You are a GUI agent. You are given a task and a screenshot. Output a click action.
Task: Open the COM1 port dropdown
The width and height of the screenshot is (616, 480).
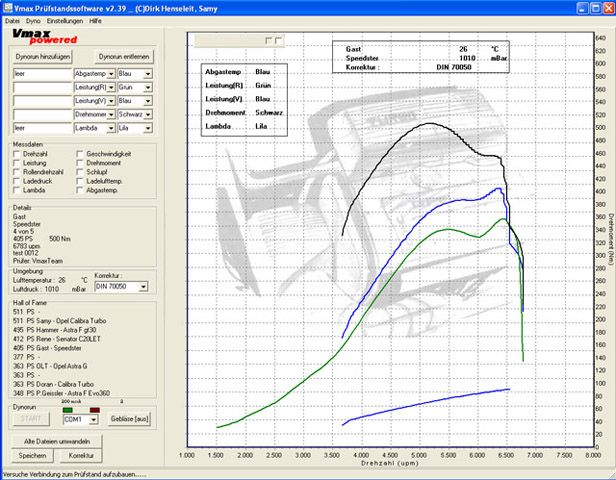click(93, 420)
